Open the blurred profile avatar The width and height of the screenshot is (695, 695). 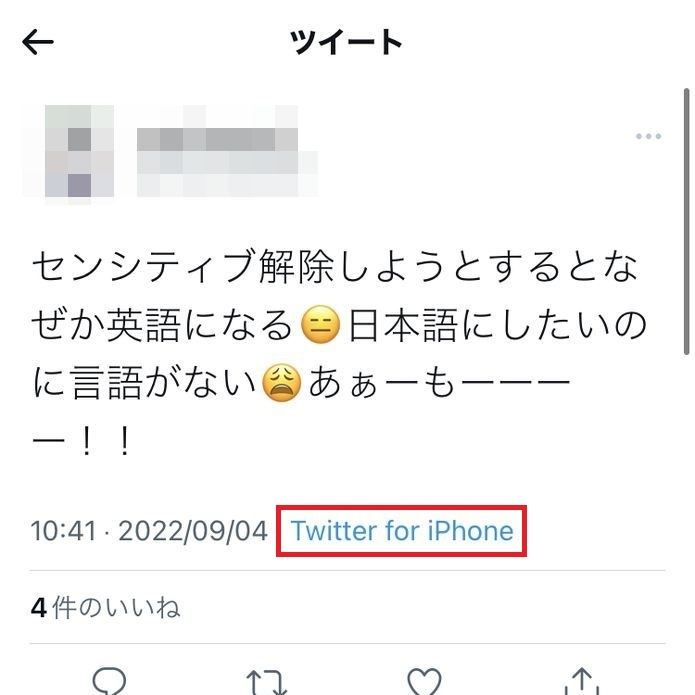(x=80, y=151)
